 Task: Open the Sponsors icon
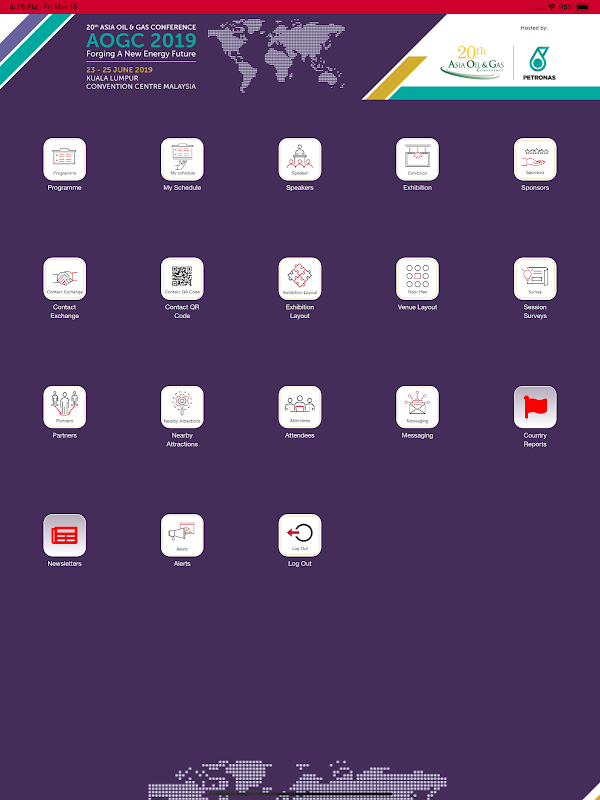tap(535, 159)
